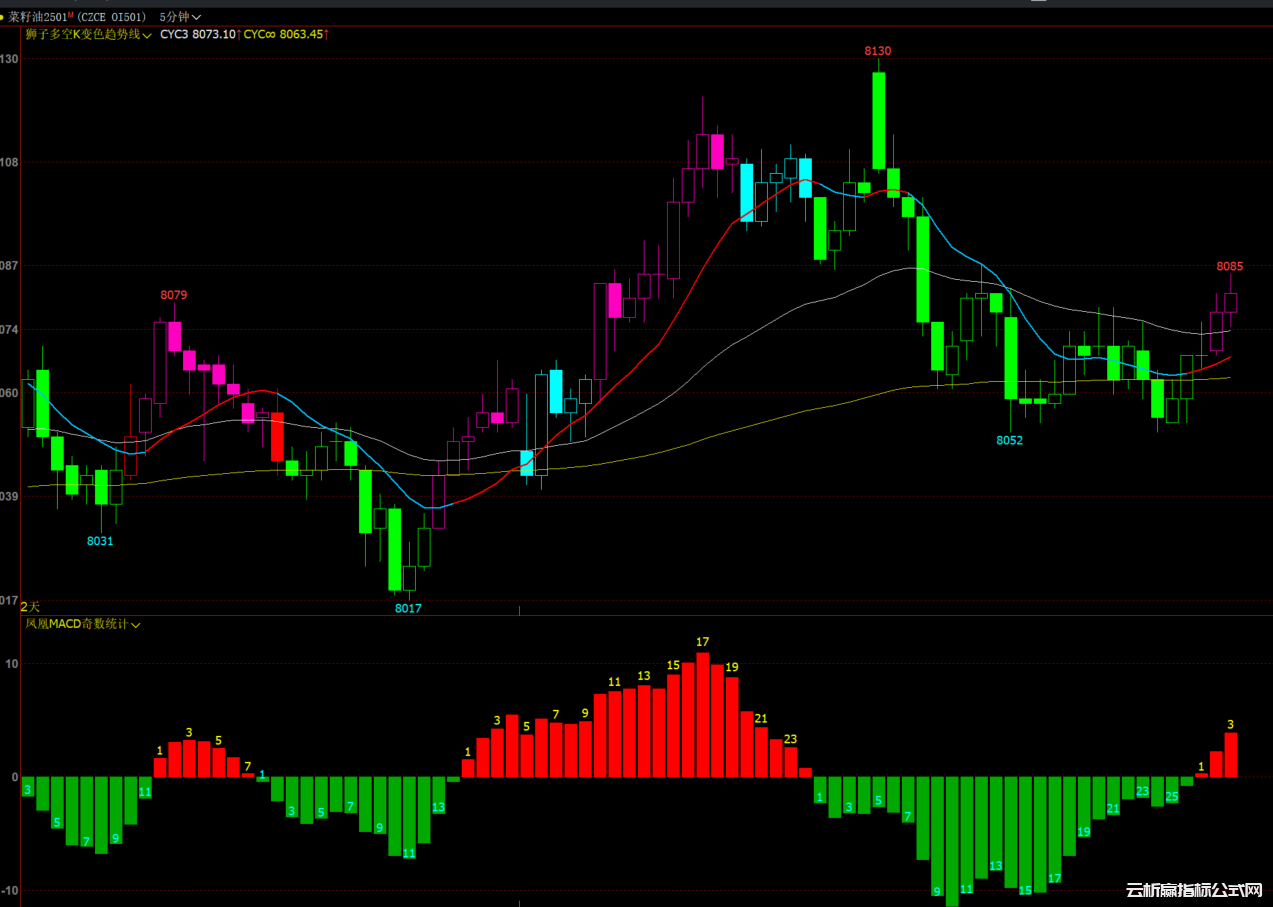The image size is (1273, 907).
Task: Click the cyan 25 MACD bar count
Action: 1172,796
